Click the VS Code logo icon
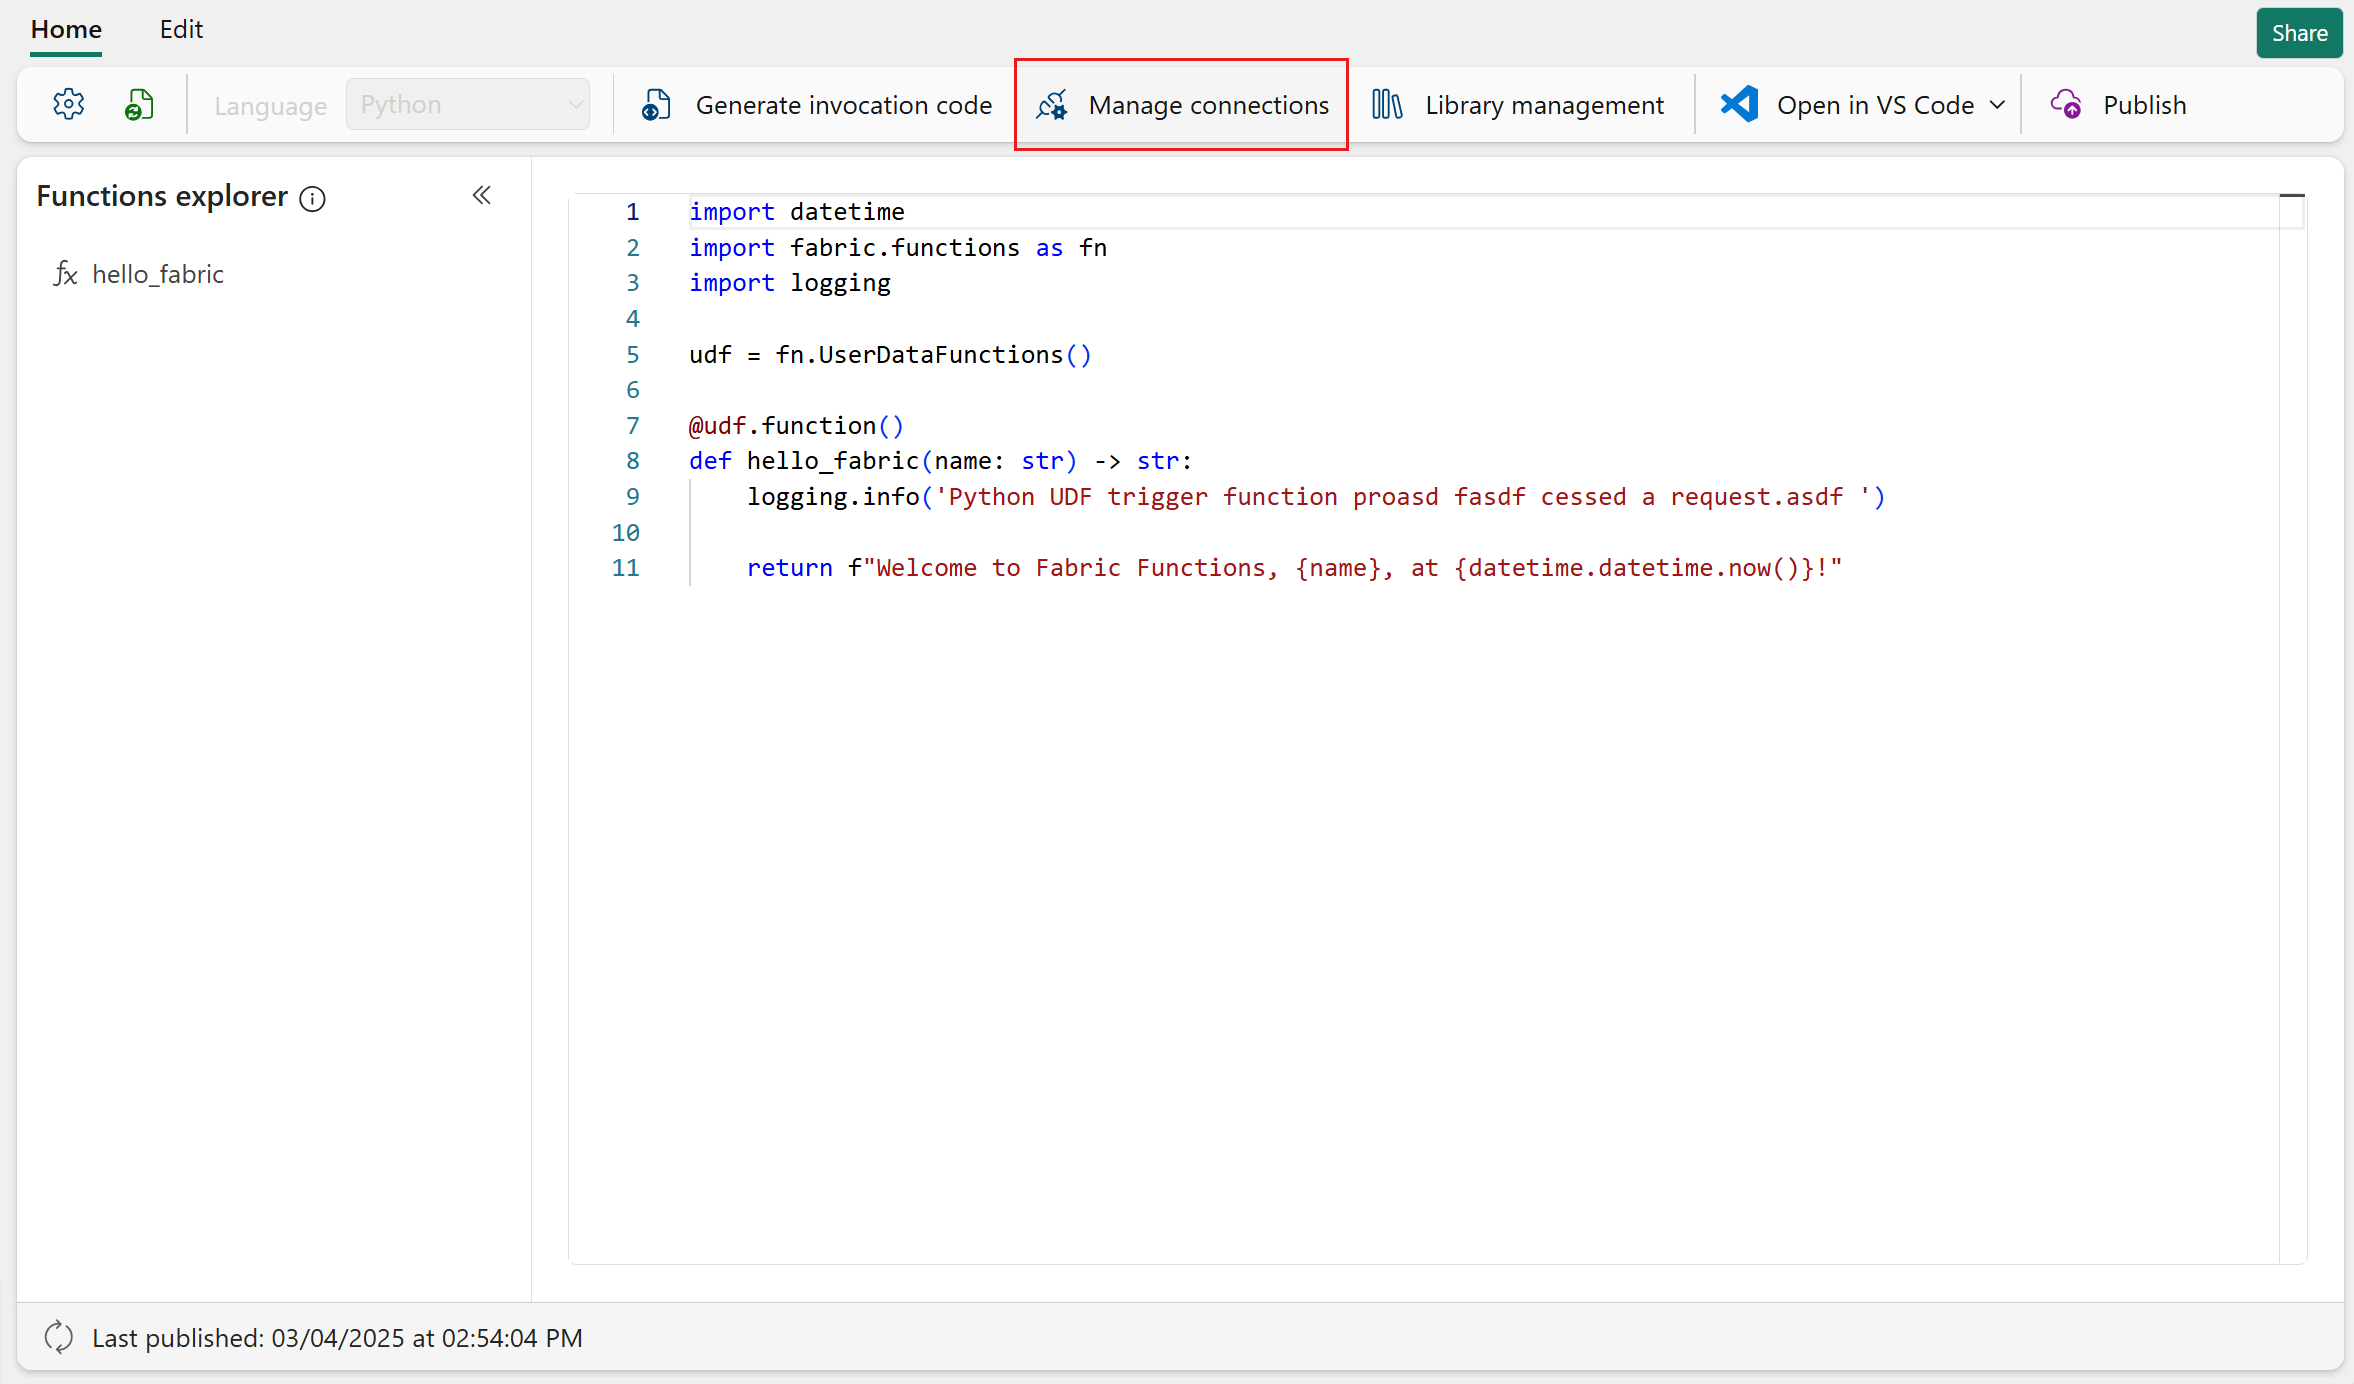 (1740, 104)
